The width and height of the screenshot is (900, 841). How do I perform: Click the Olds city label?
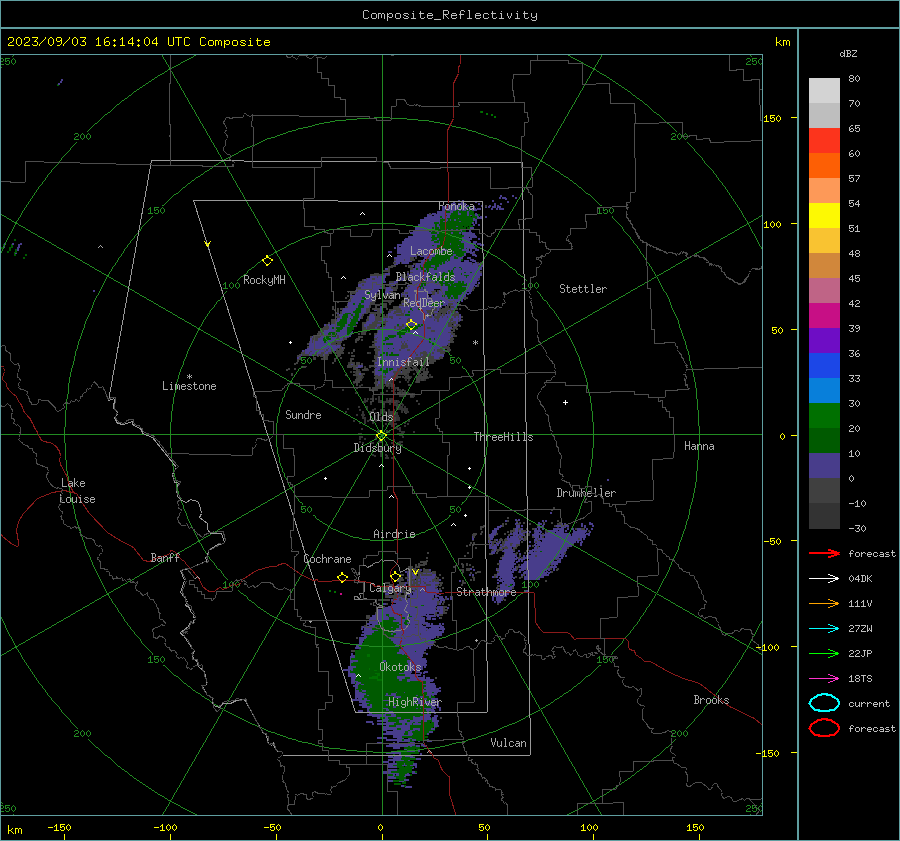click(381, 417)
